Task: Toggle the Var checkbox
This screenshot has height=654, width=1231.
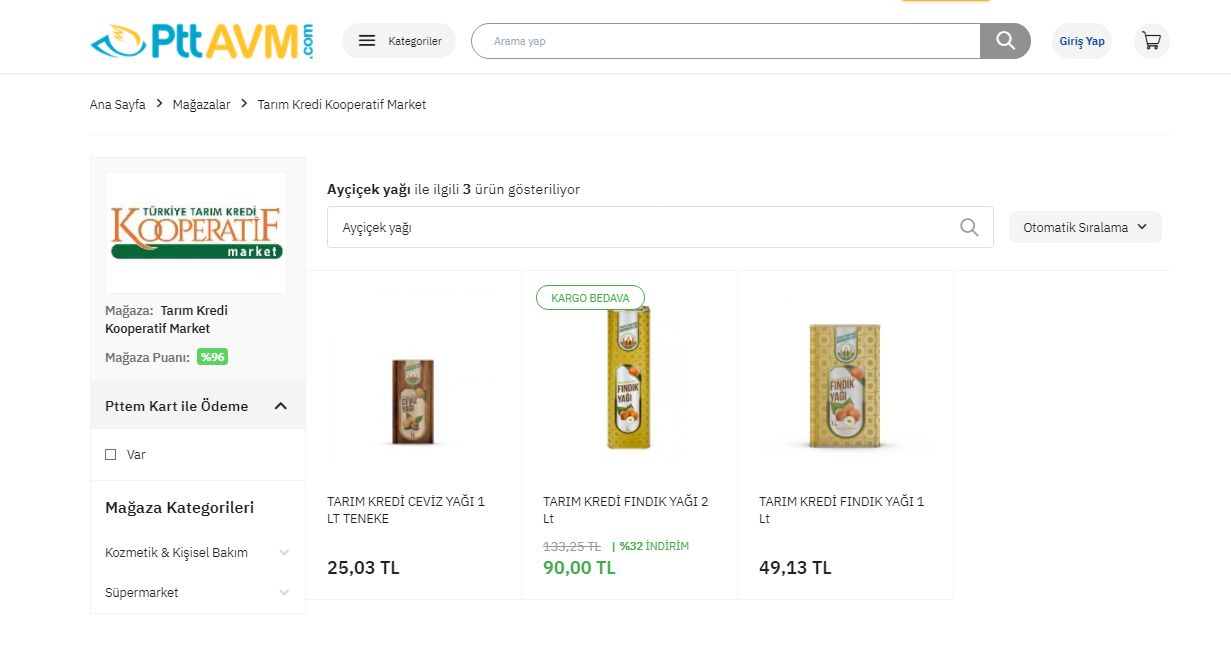Action: 111,454
